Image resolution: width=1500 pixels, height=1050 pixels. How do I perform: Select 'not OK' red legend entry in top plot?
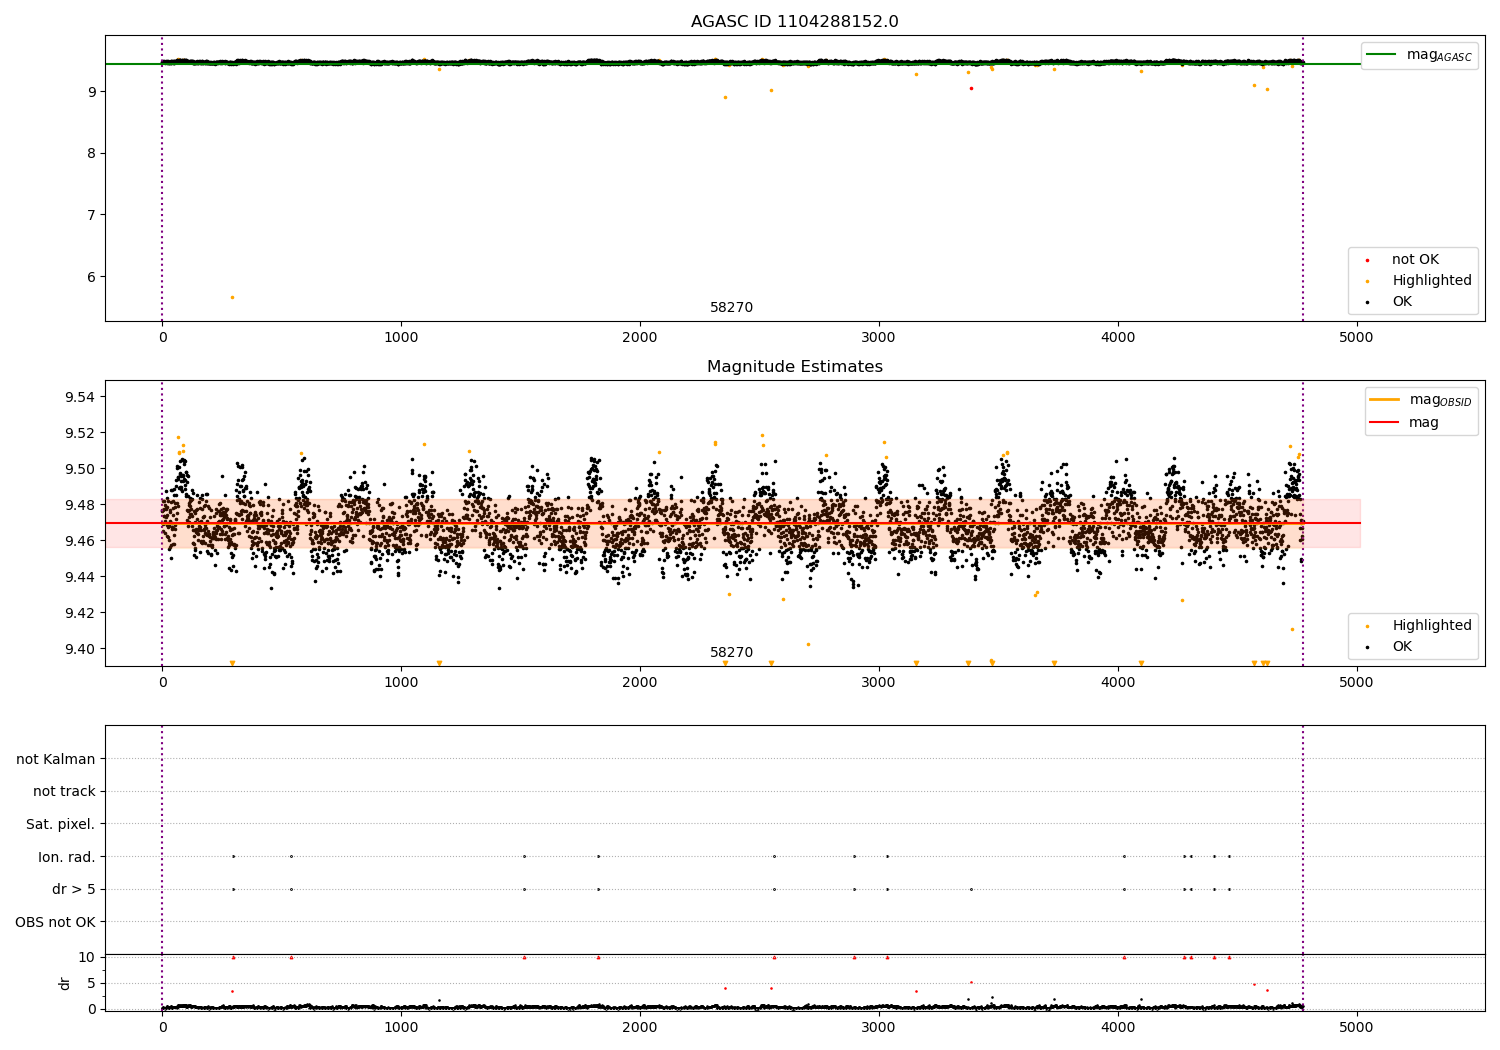pos(1404,259)
